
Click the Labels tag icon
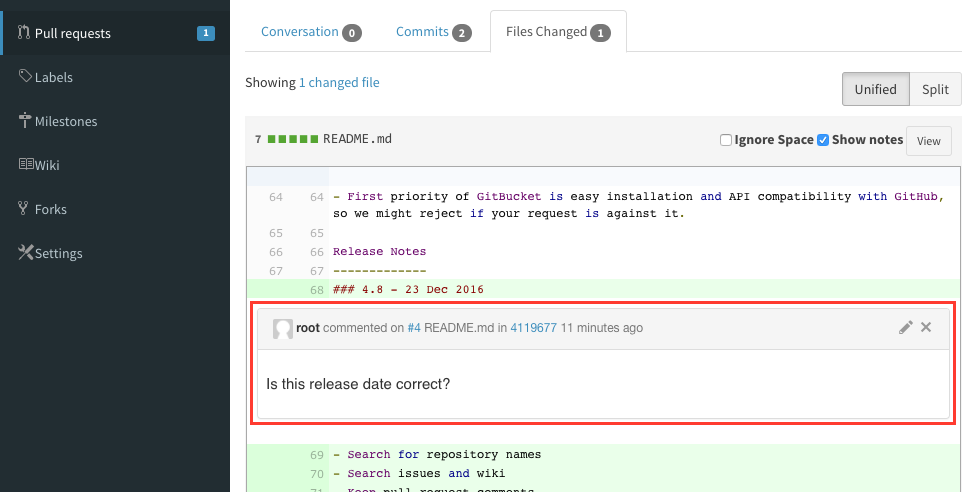[x=25, y=76]
